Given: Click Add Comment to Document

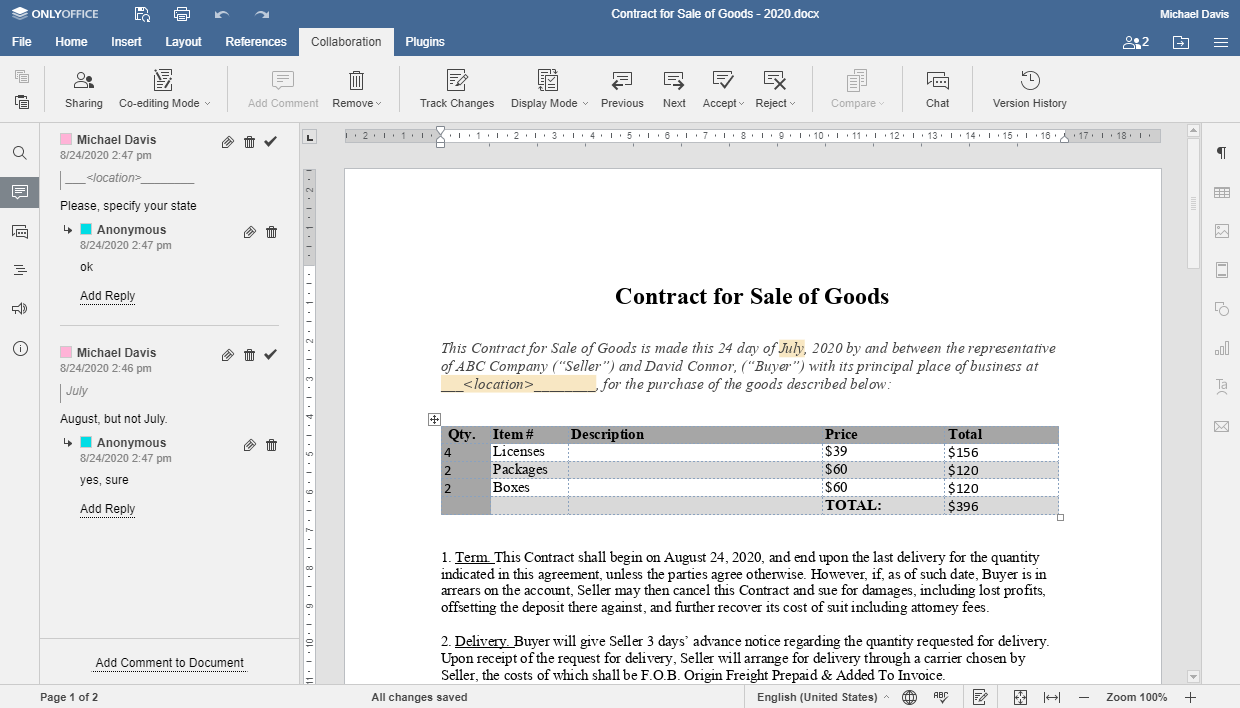Looking at the screenshot, I should 169,662.
